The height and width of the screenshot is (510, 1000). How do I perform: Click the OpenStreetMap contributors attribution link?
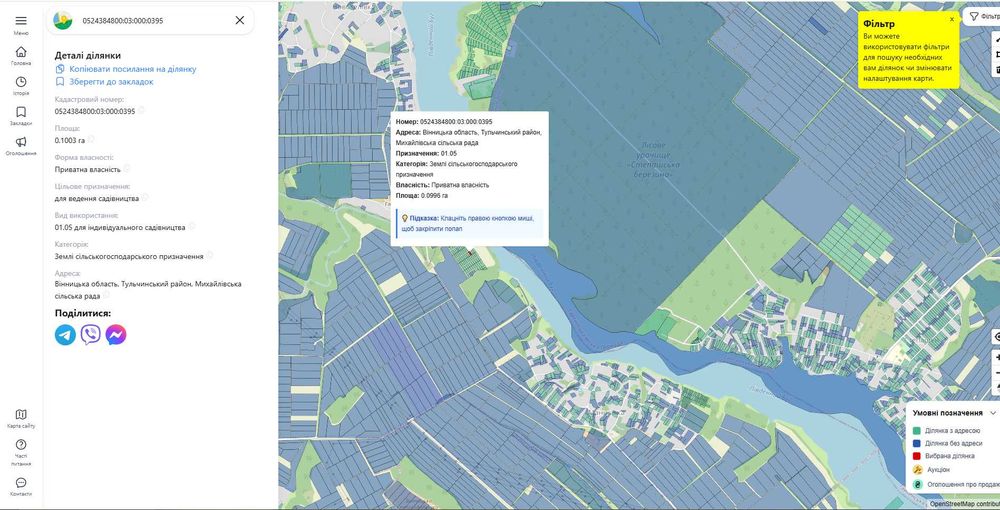point(964,504)
